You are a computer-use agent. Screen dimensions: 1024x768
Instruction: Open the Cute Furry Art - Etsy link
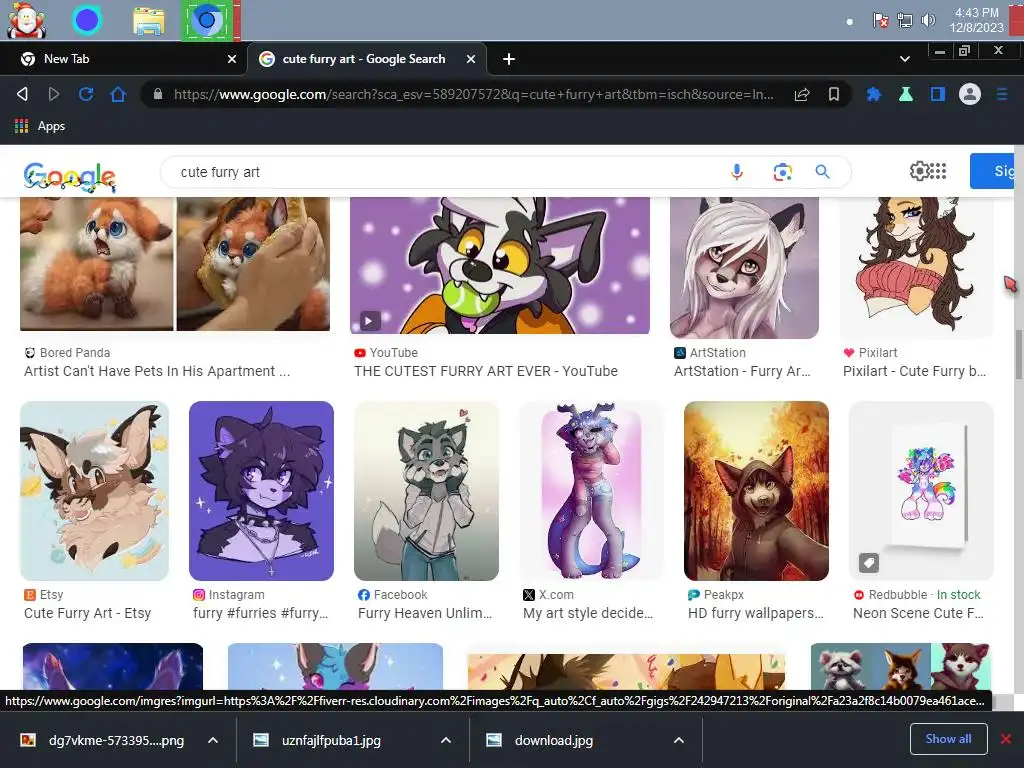coord(88,613)
